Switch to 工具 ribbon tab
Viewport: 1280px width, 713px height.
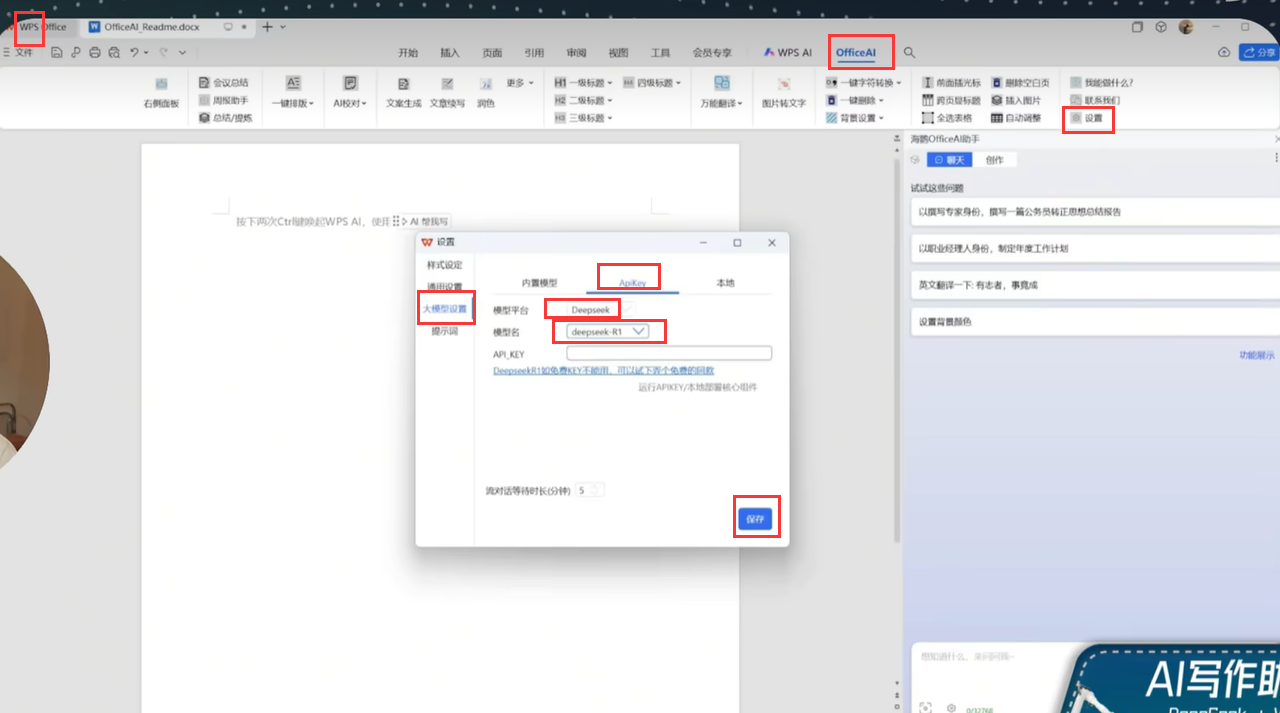click(660, 53)
